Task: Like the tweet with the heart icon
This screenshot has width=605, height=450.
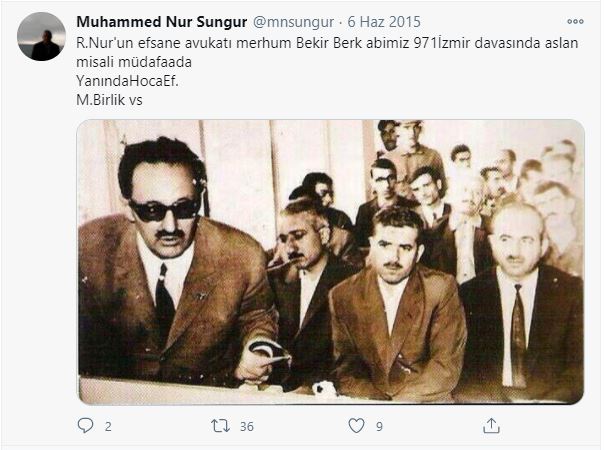Action: (356, 426)
